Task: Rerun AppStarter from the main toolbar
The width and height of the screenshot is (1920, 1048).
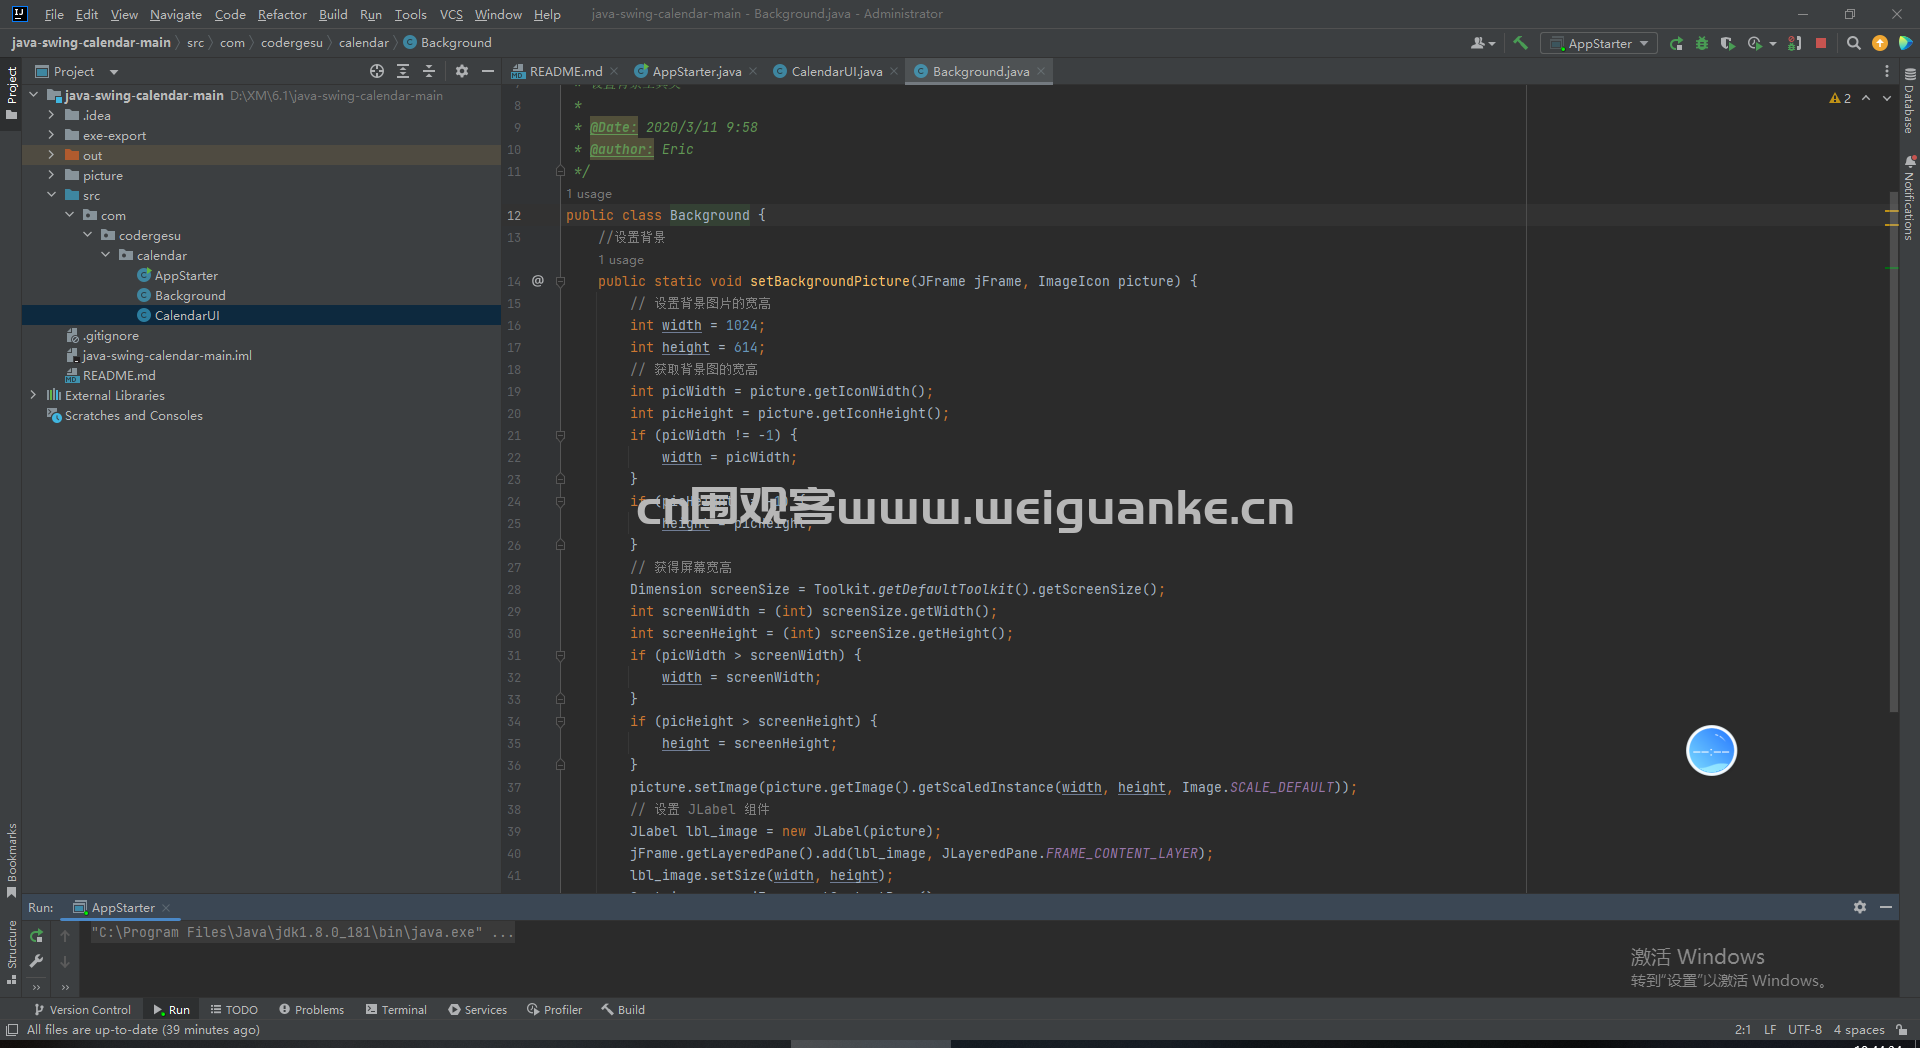Action: 1676,43
